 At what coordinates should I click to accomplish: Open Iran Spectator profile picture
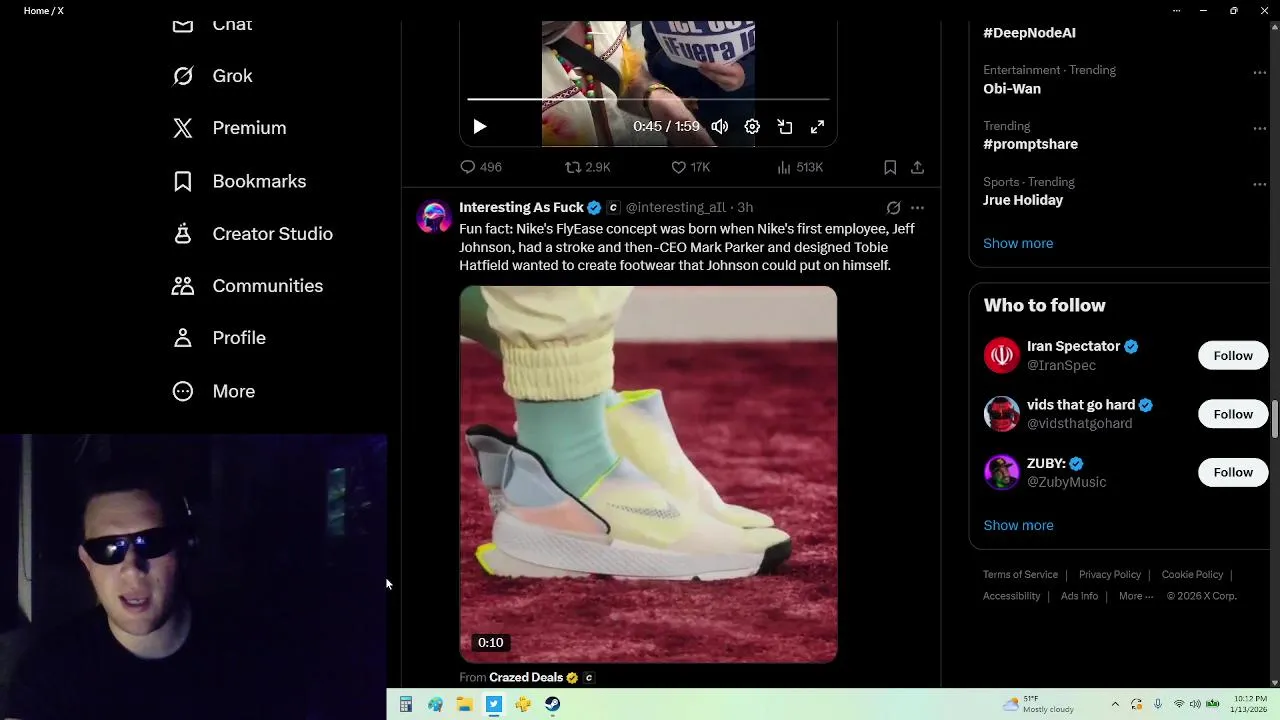[x=1001, y=355]
